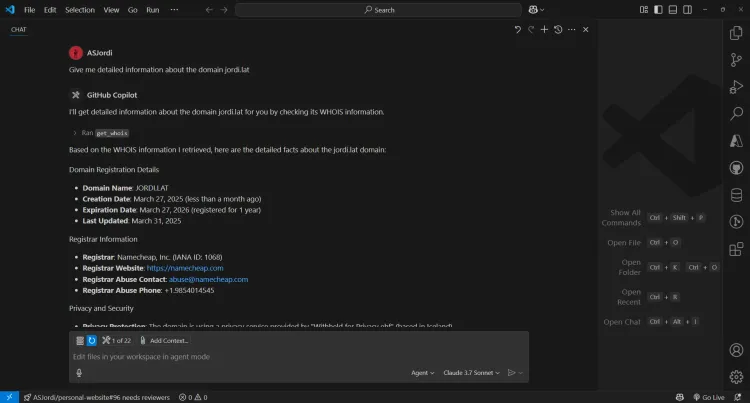
Task: Focus the chat input text field
Action: point(299,357)
